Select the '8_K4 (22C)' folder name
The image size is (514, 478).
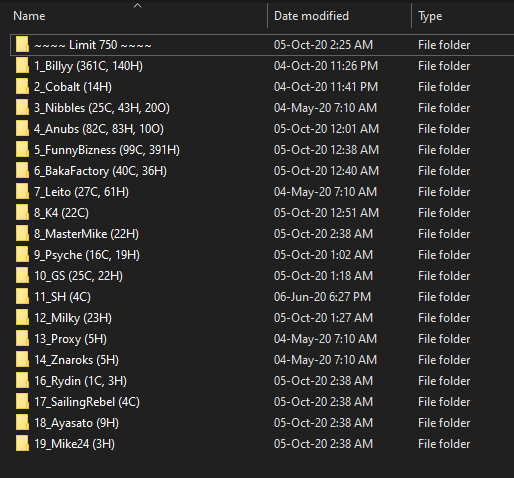[x=61, y=213]
